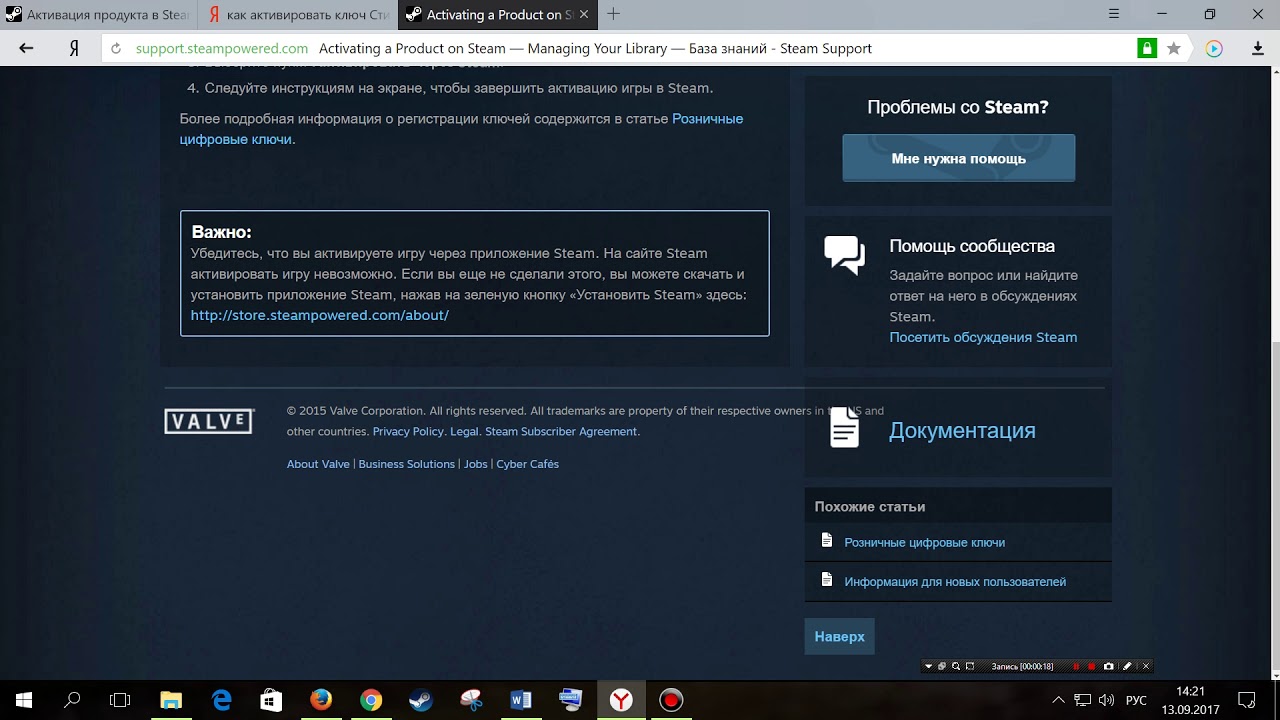
Task: Take a snapshot with the recorder camera icon
Action: [x=1108, y=666]
